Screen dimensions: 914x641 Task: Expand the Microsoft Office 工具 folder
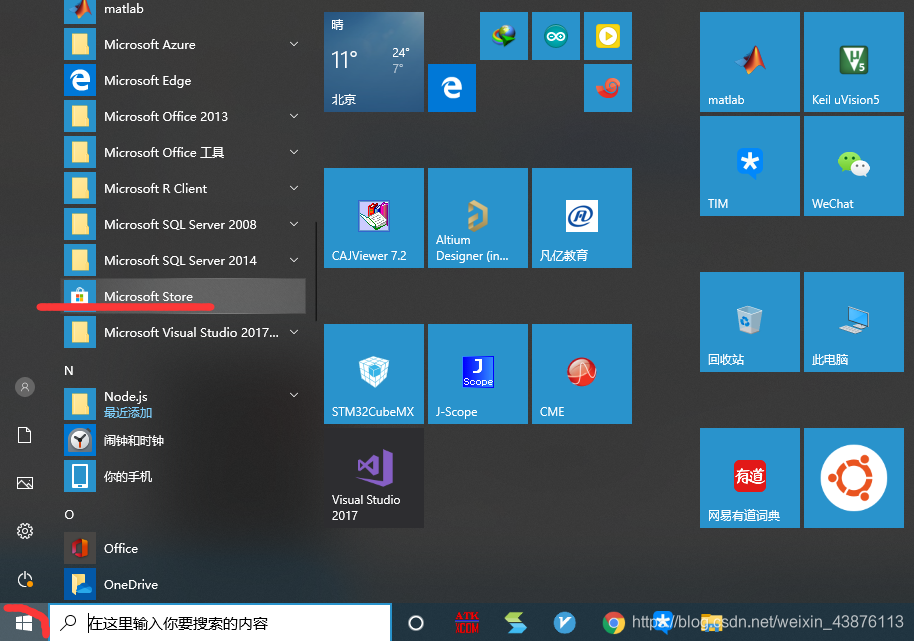[x=183, y=152]
